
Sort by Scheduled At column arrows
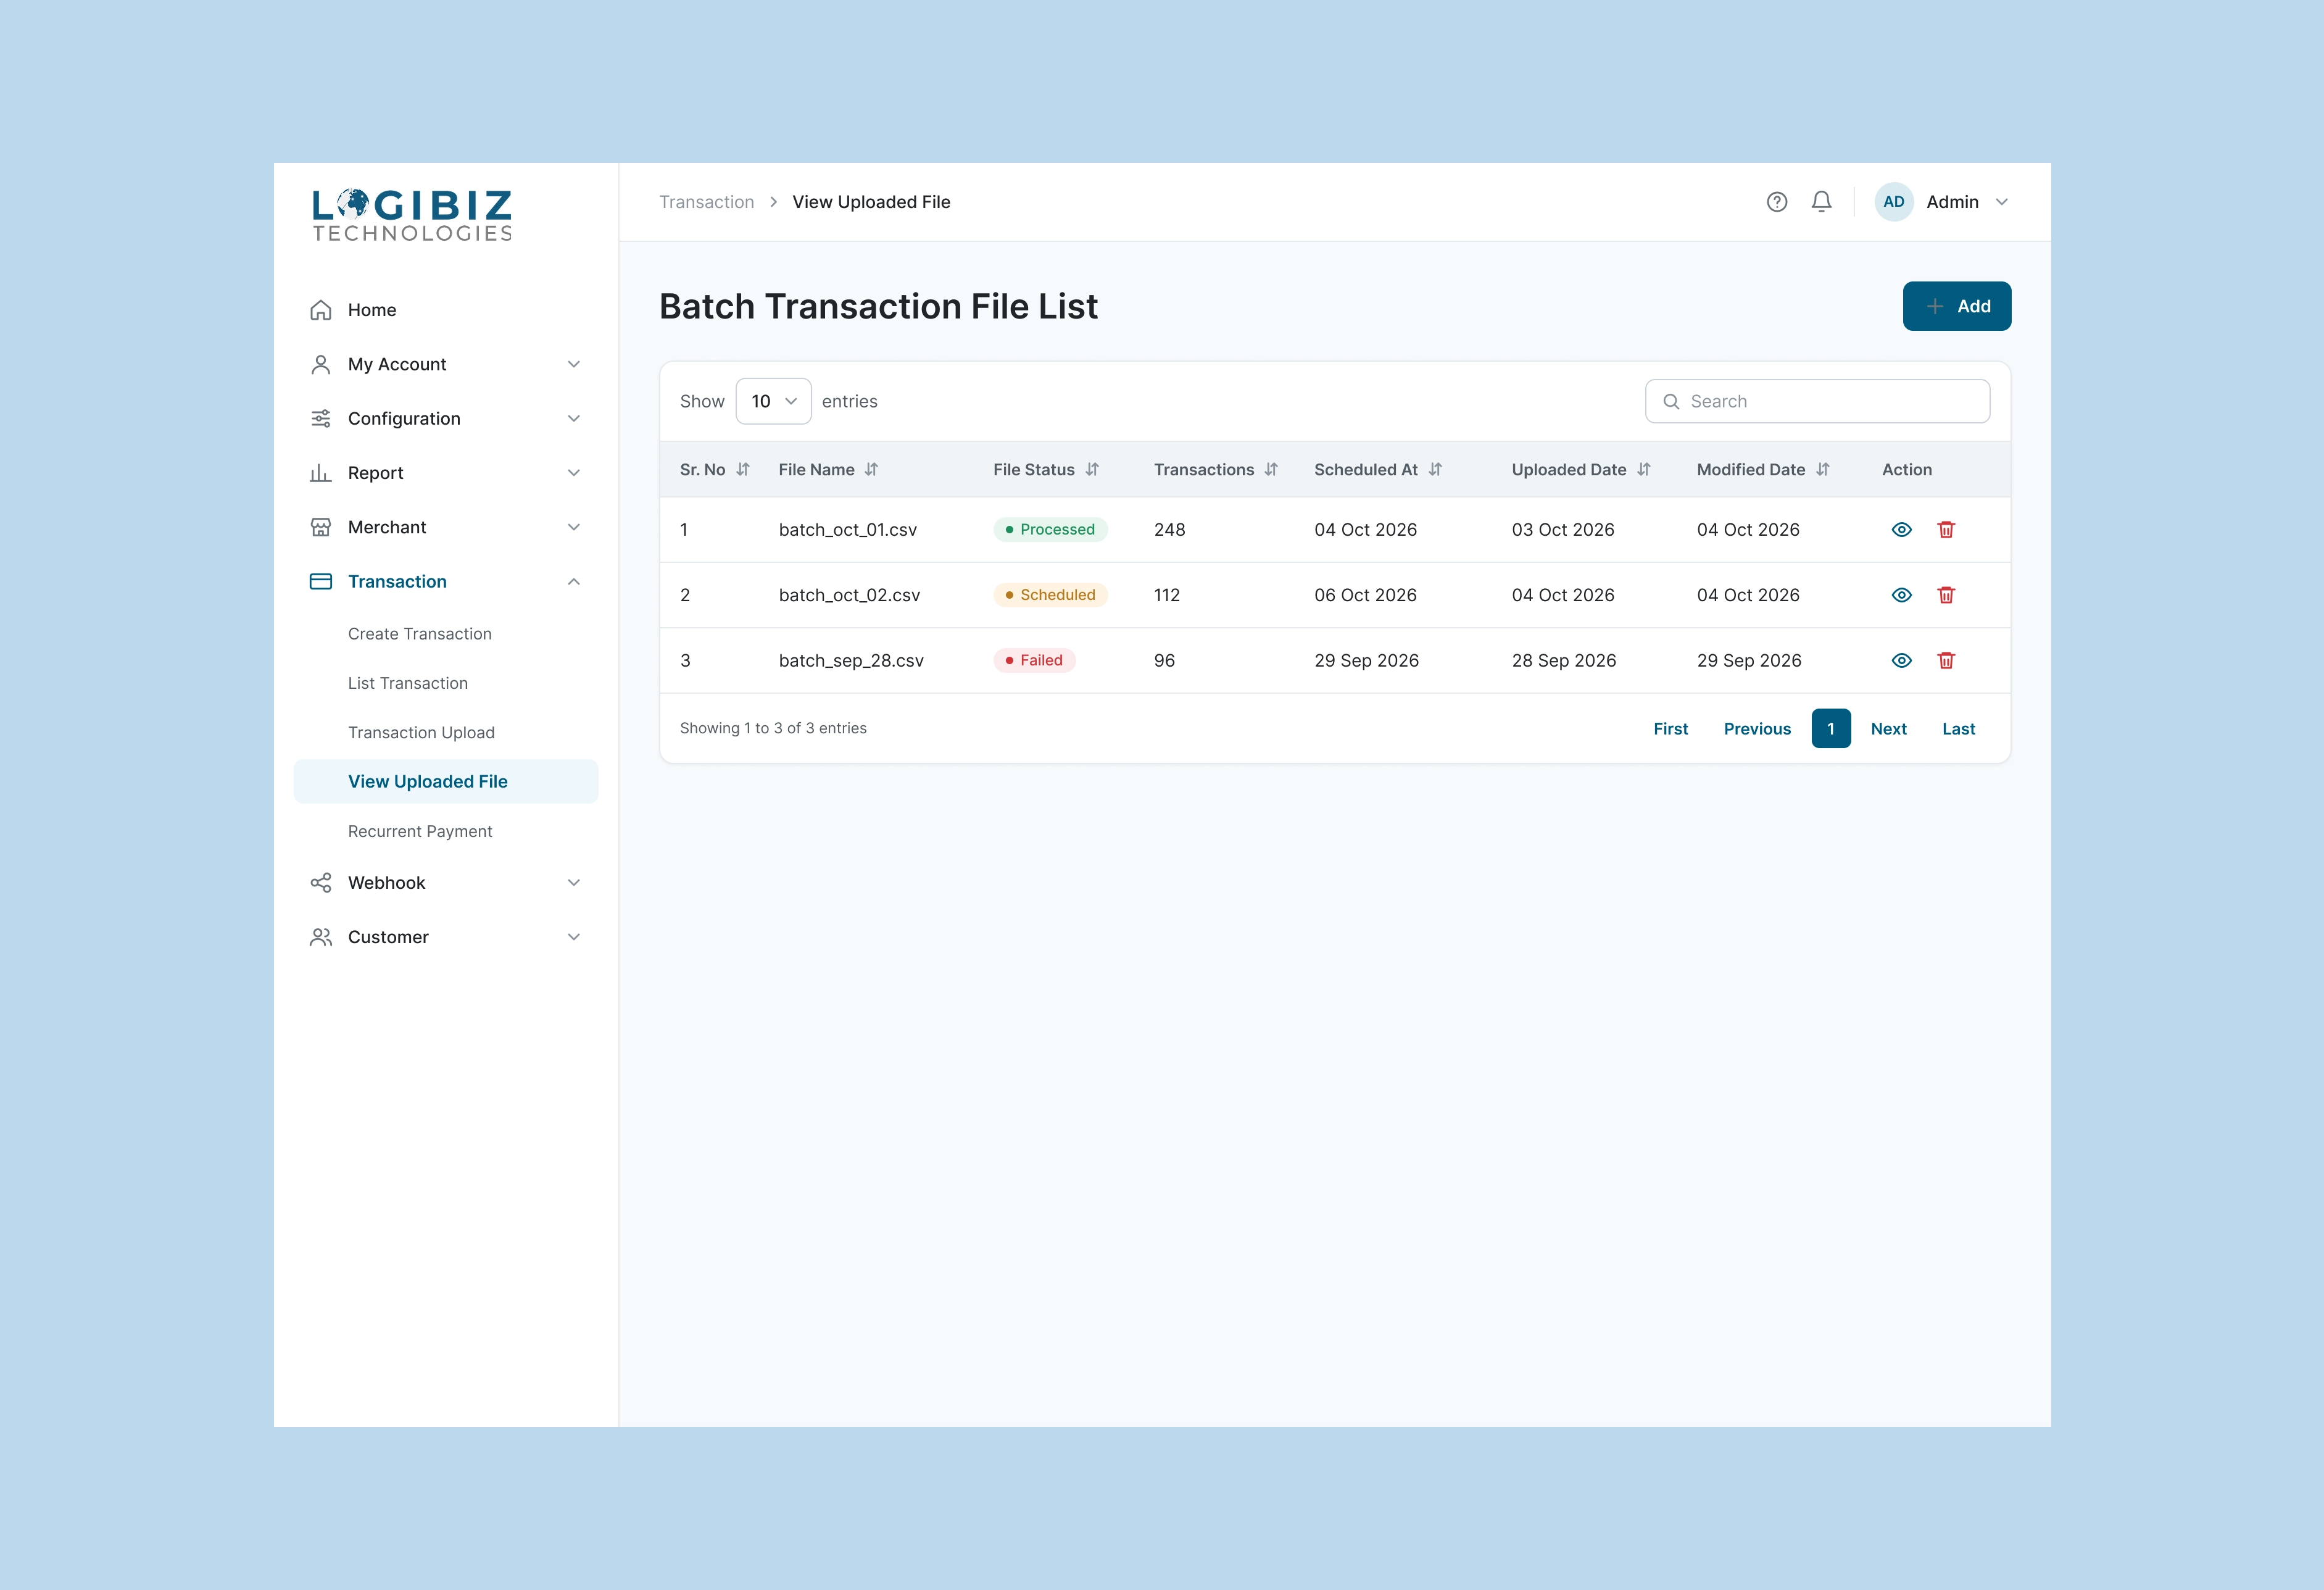tap(1435, 470)
